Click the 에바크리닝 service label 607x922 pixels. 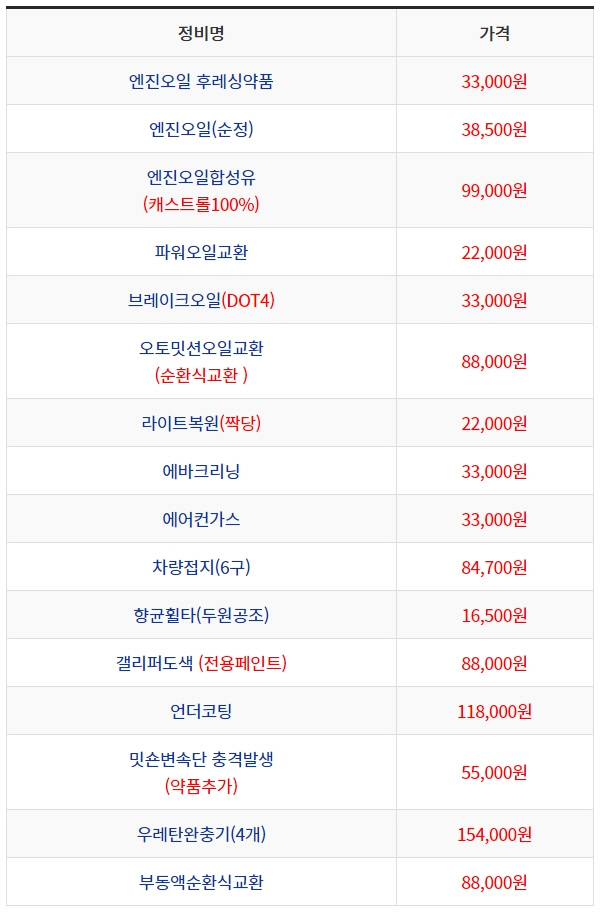click(x=201, y=471)
